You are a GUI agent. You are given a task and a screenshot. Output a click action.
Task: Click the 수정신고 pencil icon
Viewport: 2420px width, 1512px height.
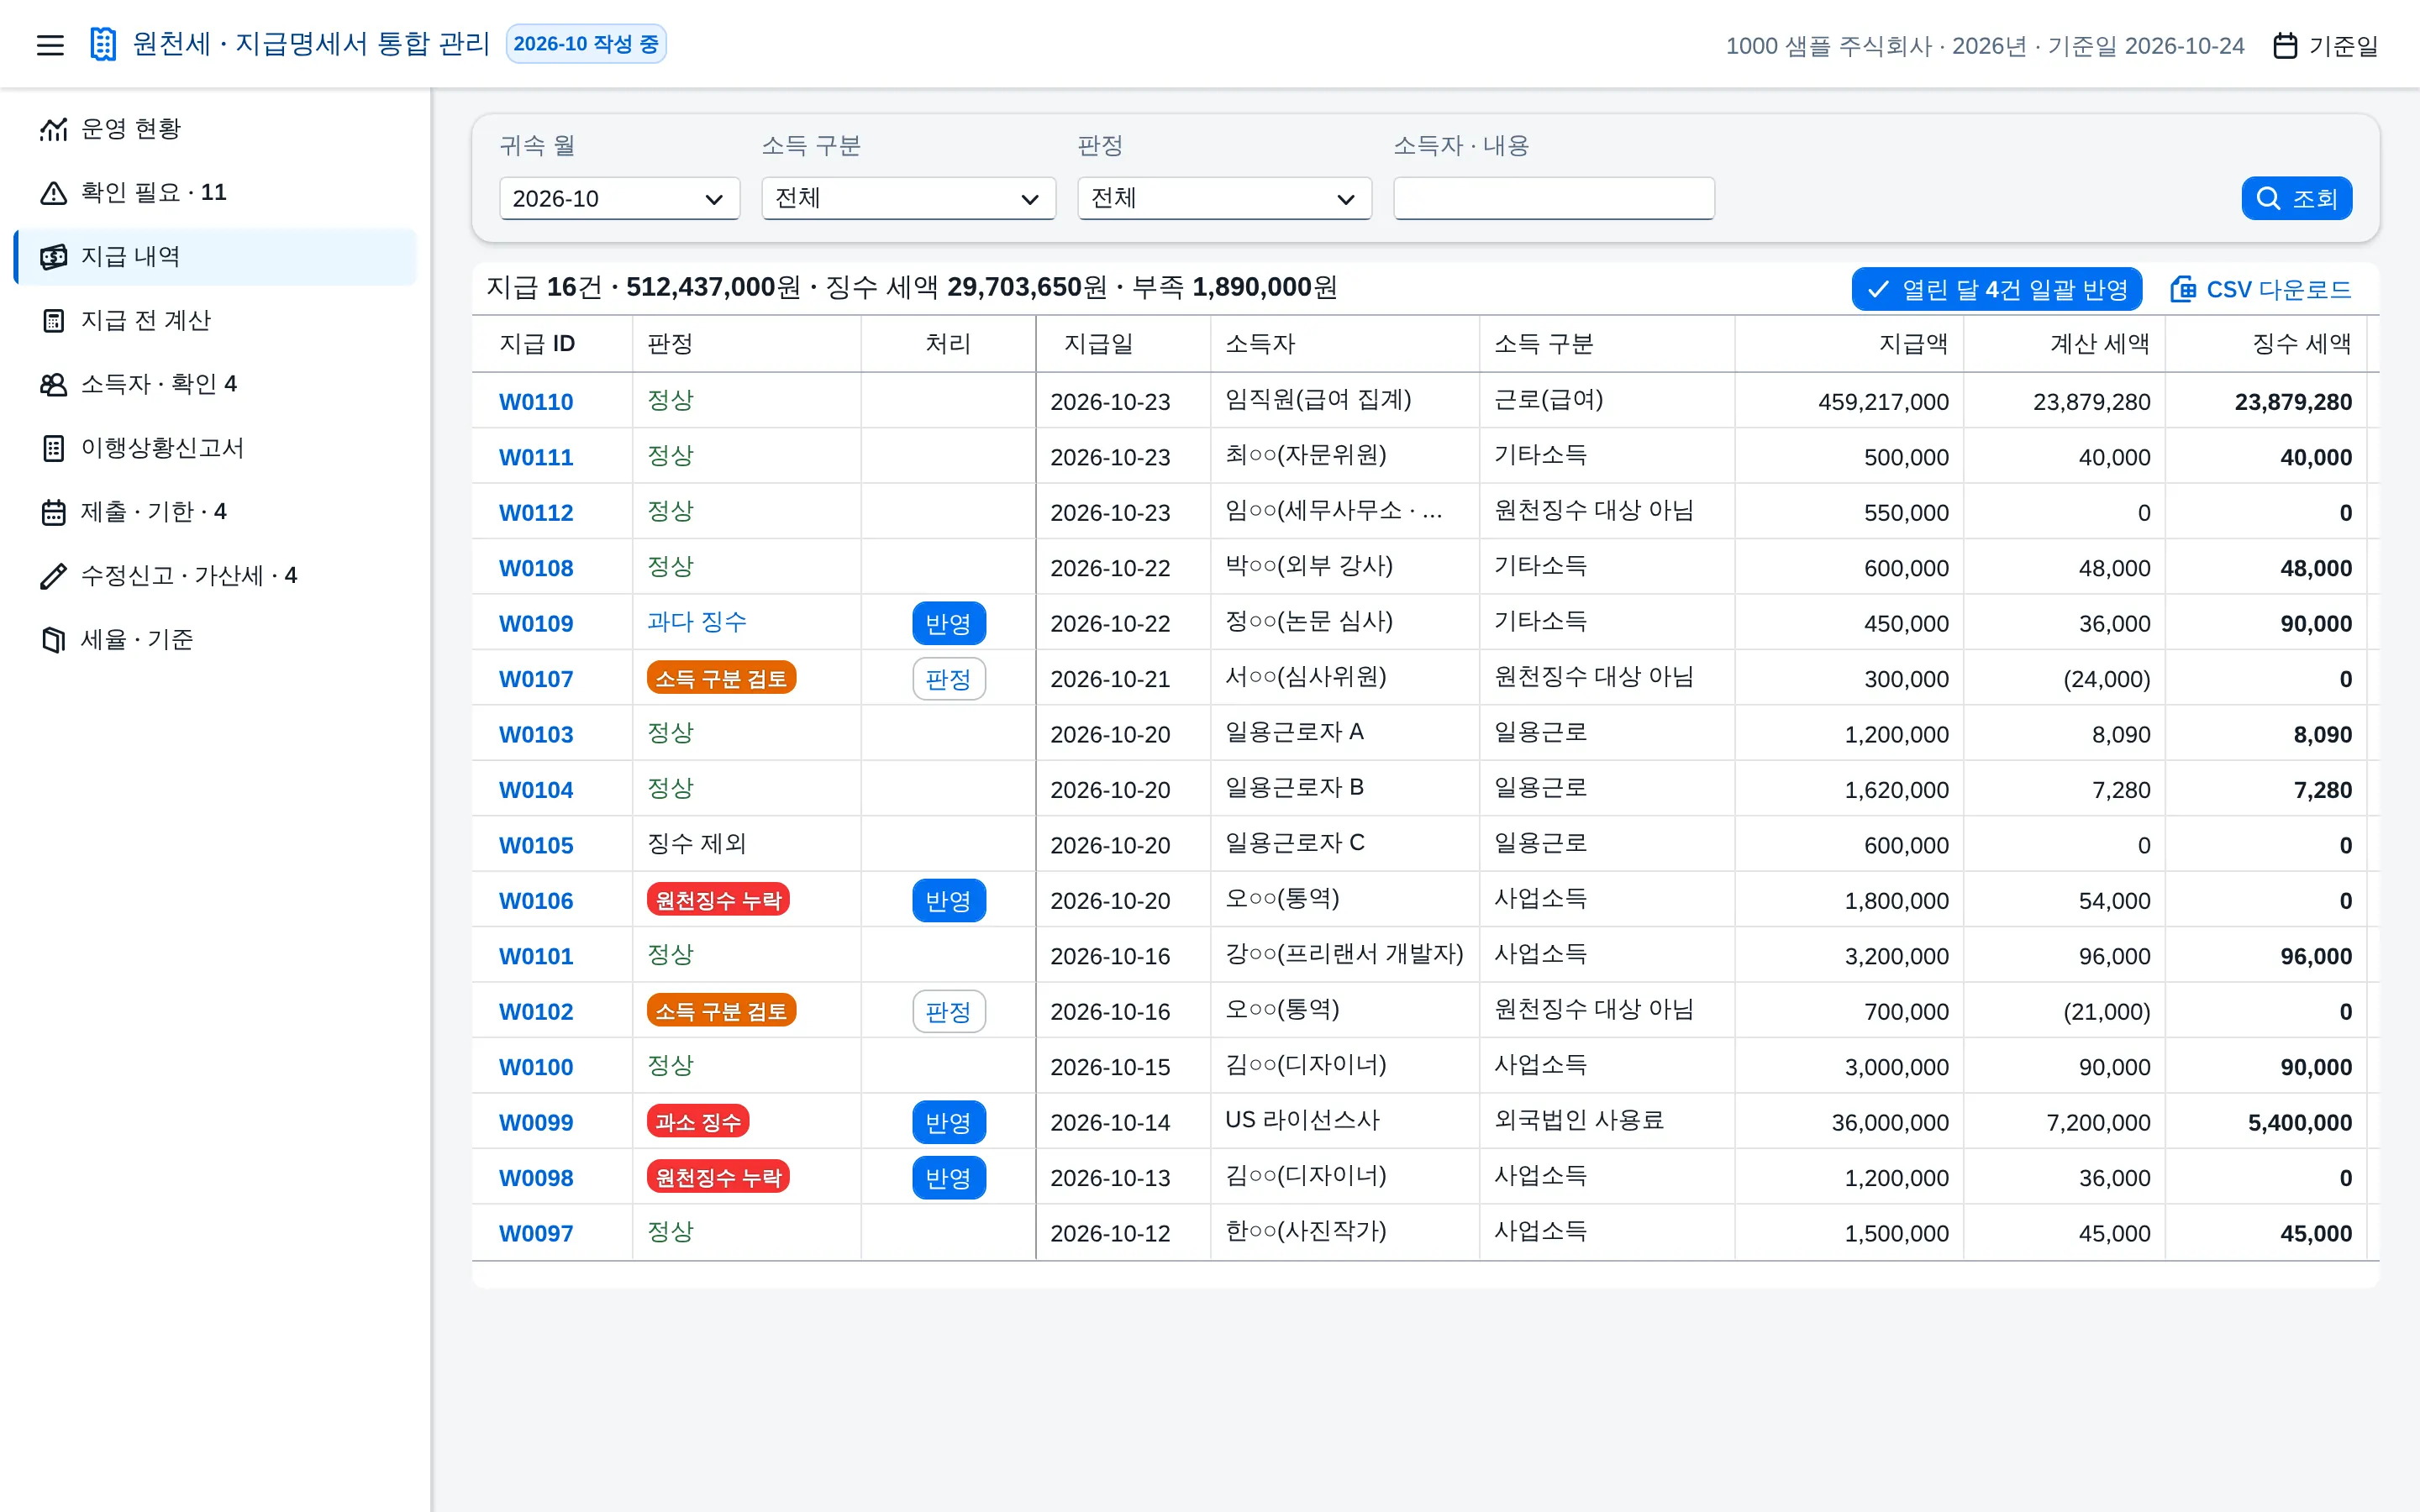tap(54, 576)
